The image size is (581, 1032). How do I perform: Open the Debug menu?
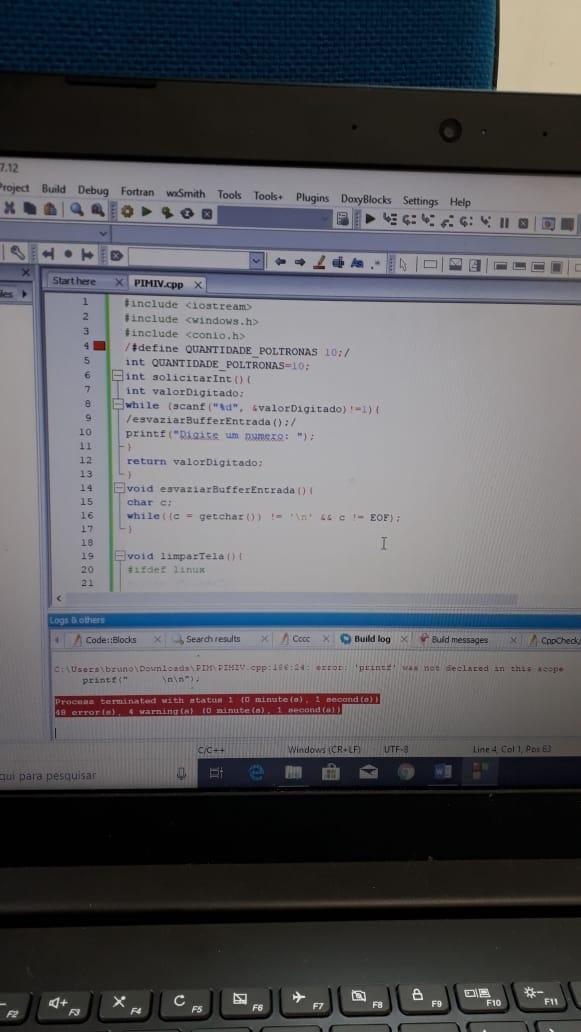point(93,190)
